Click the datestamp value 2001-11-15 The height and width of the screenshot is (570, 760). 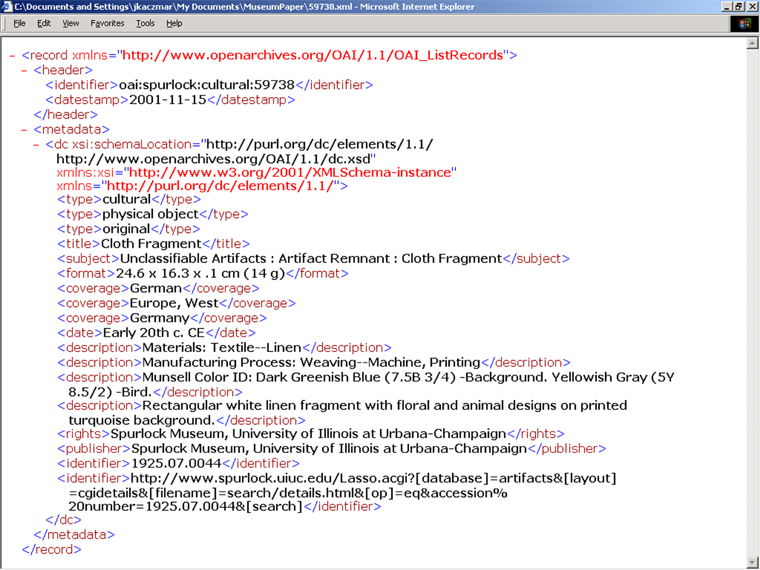tap(168, 100)
